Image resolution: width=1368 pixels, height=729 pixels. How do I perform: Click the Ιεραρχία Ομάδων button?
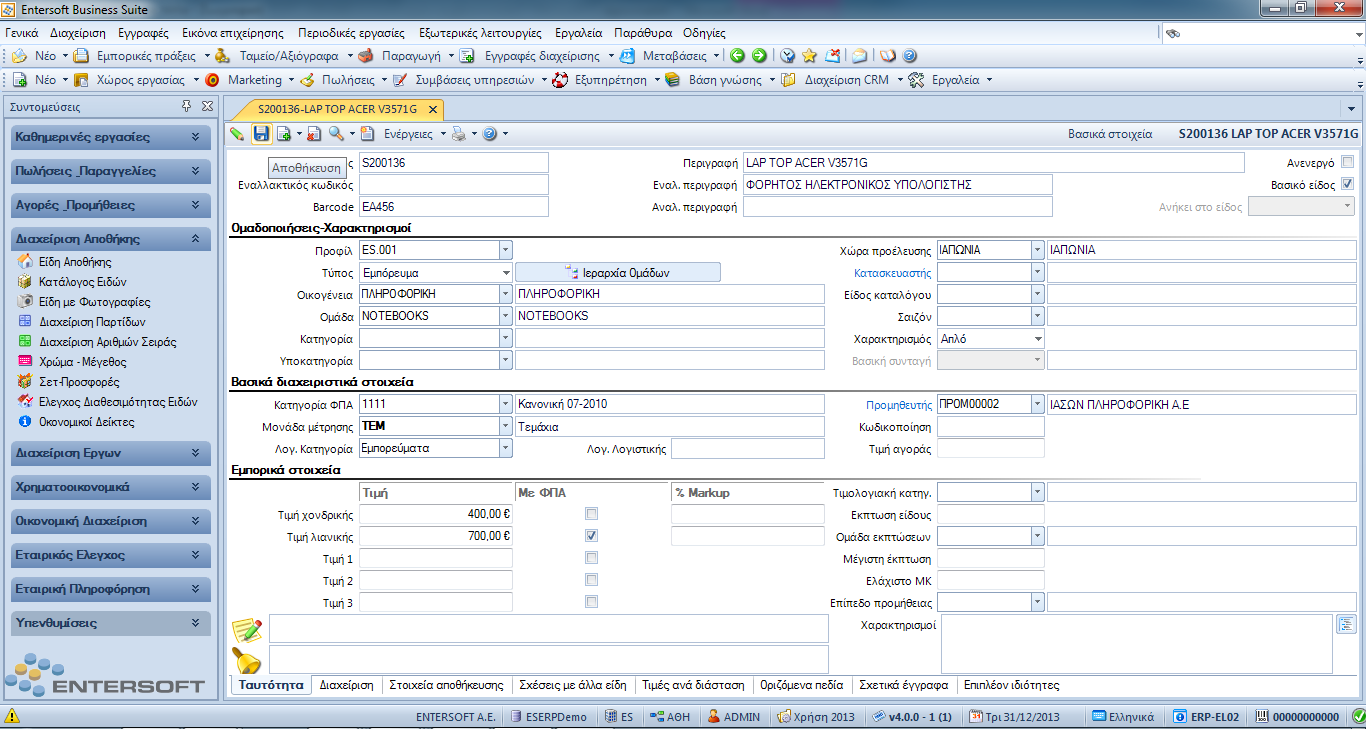618,272
